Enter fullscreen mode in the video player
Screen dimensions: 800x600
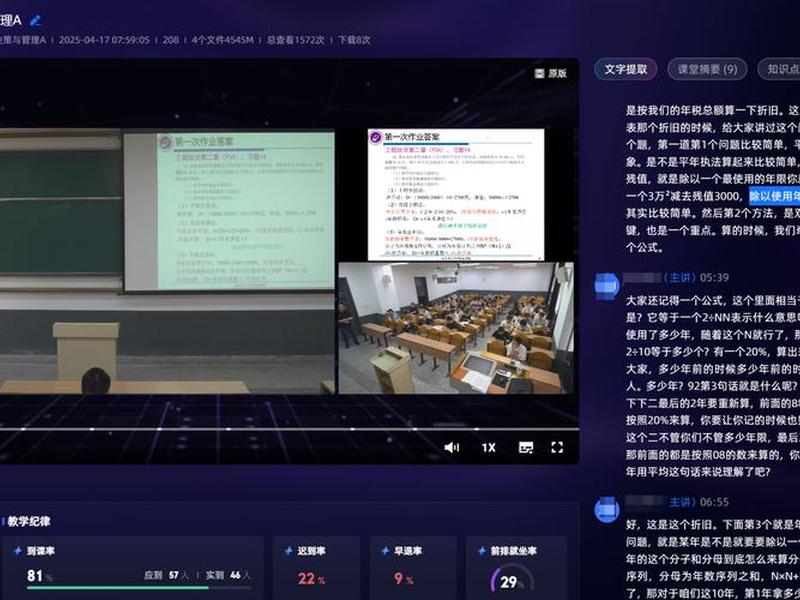(557, 447)
